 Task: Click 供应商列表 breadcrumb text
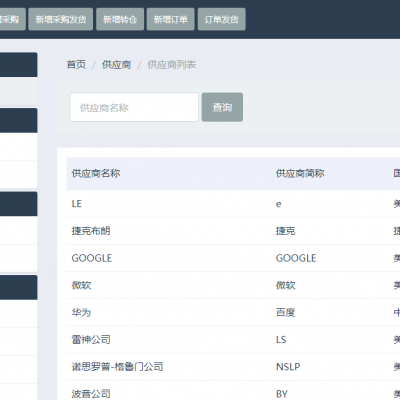[172, 64]
